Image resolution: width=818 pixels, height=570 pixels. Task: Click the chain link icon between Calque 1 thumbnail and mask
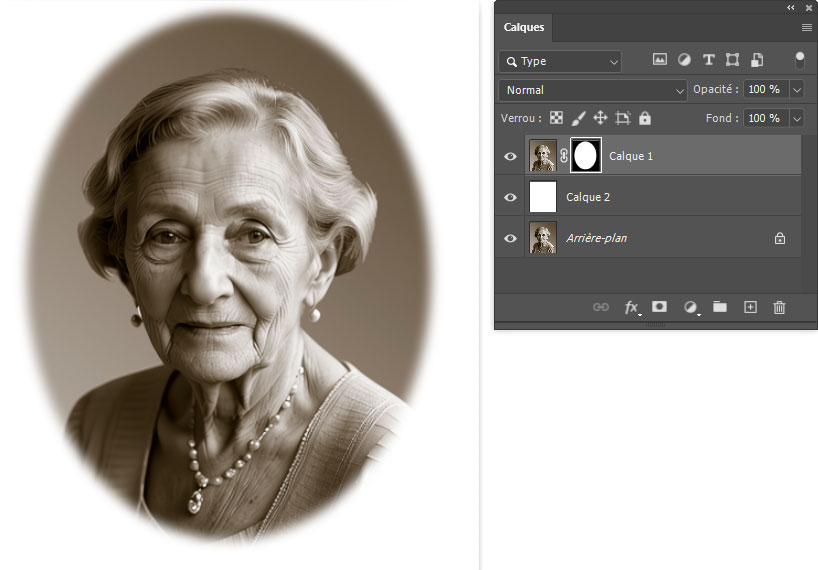click(x=564, y=155)
